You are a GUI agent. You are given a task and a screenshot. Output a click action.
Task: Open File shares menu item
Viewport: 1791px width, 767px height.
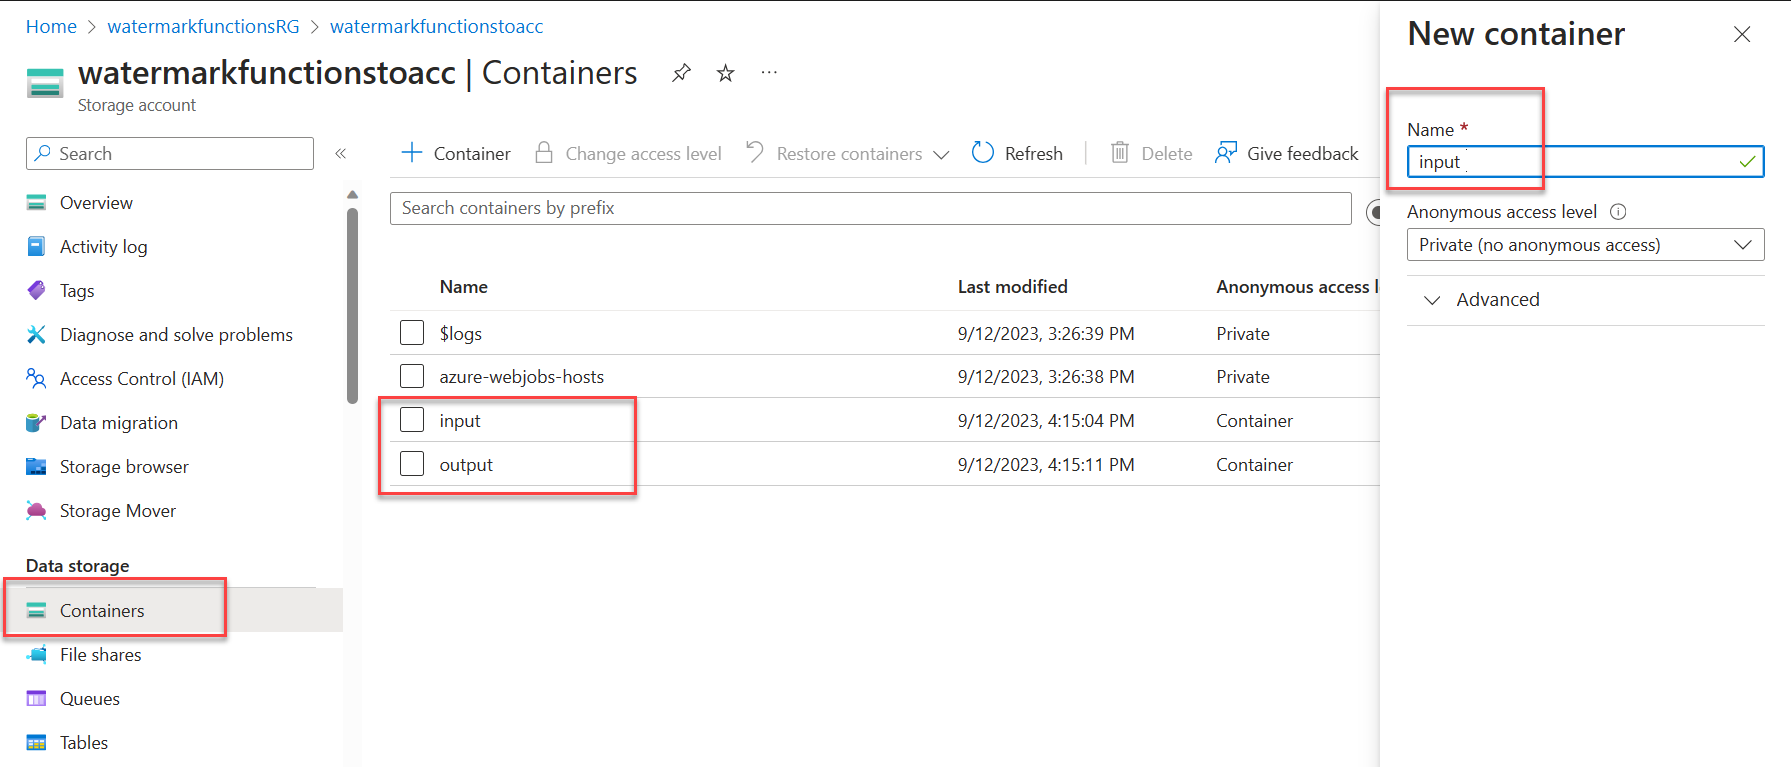click(101, 655)
